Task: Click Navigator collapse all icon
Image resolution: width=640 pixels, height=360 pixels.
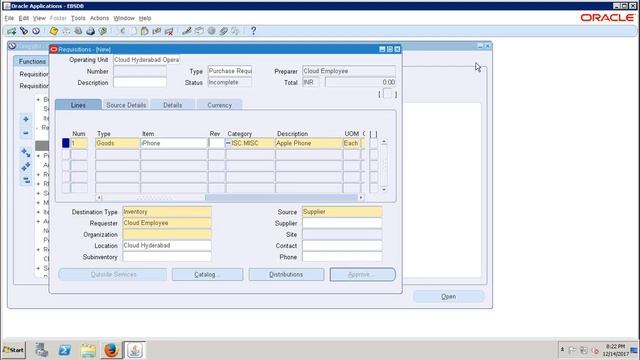Action: click(x=26, y=180)
